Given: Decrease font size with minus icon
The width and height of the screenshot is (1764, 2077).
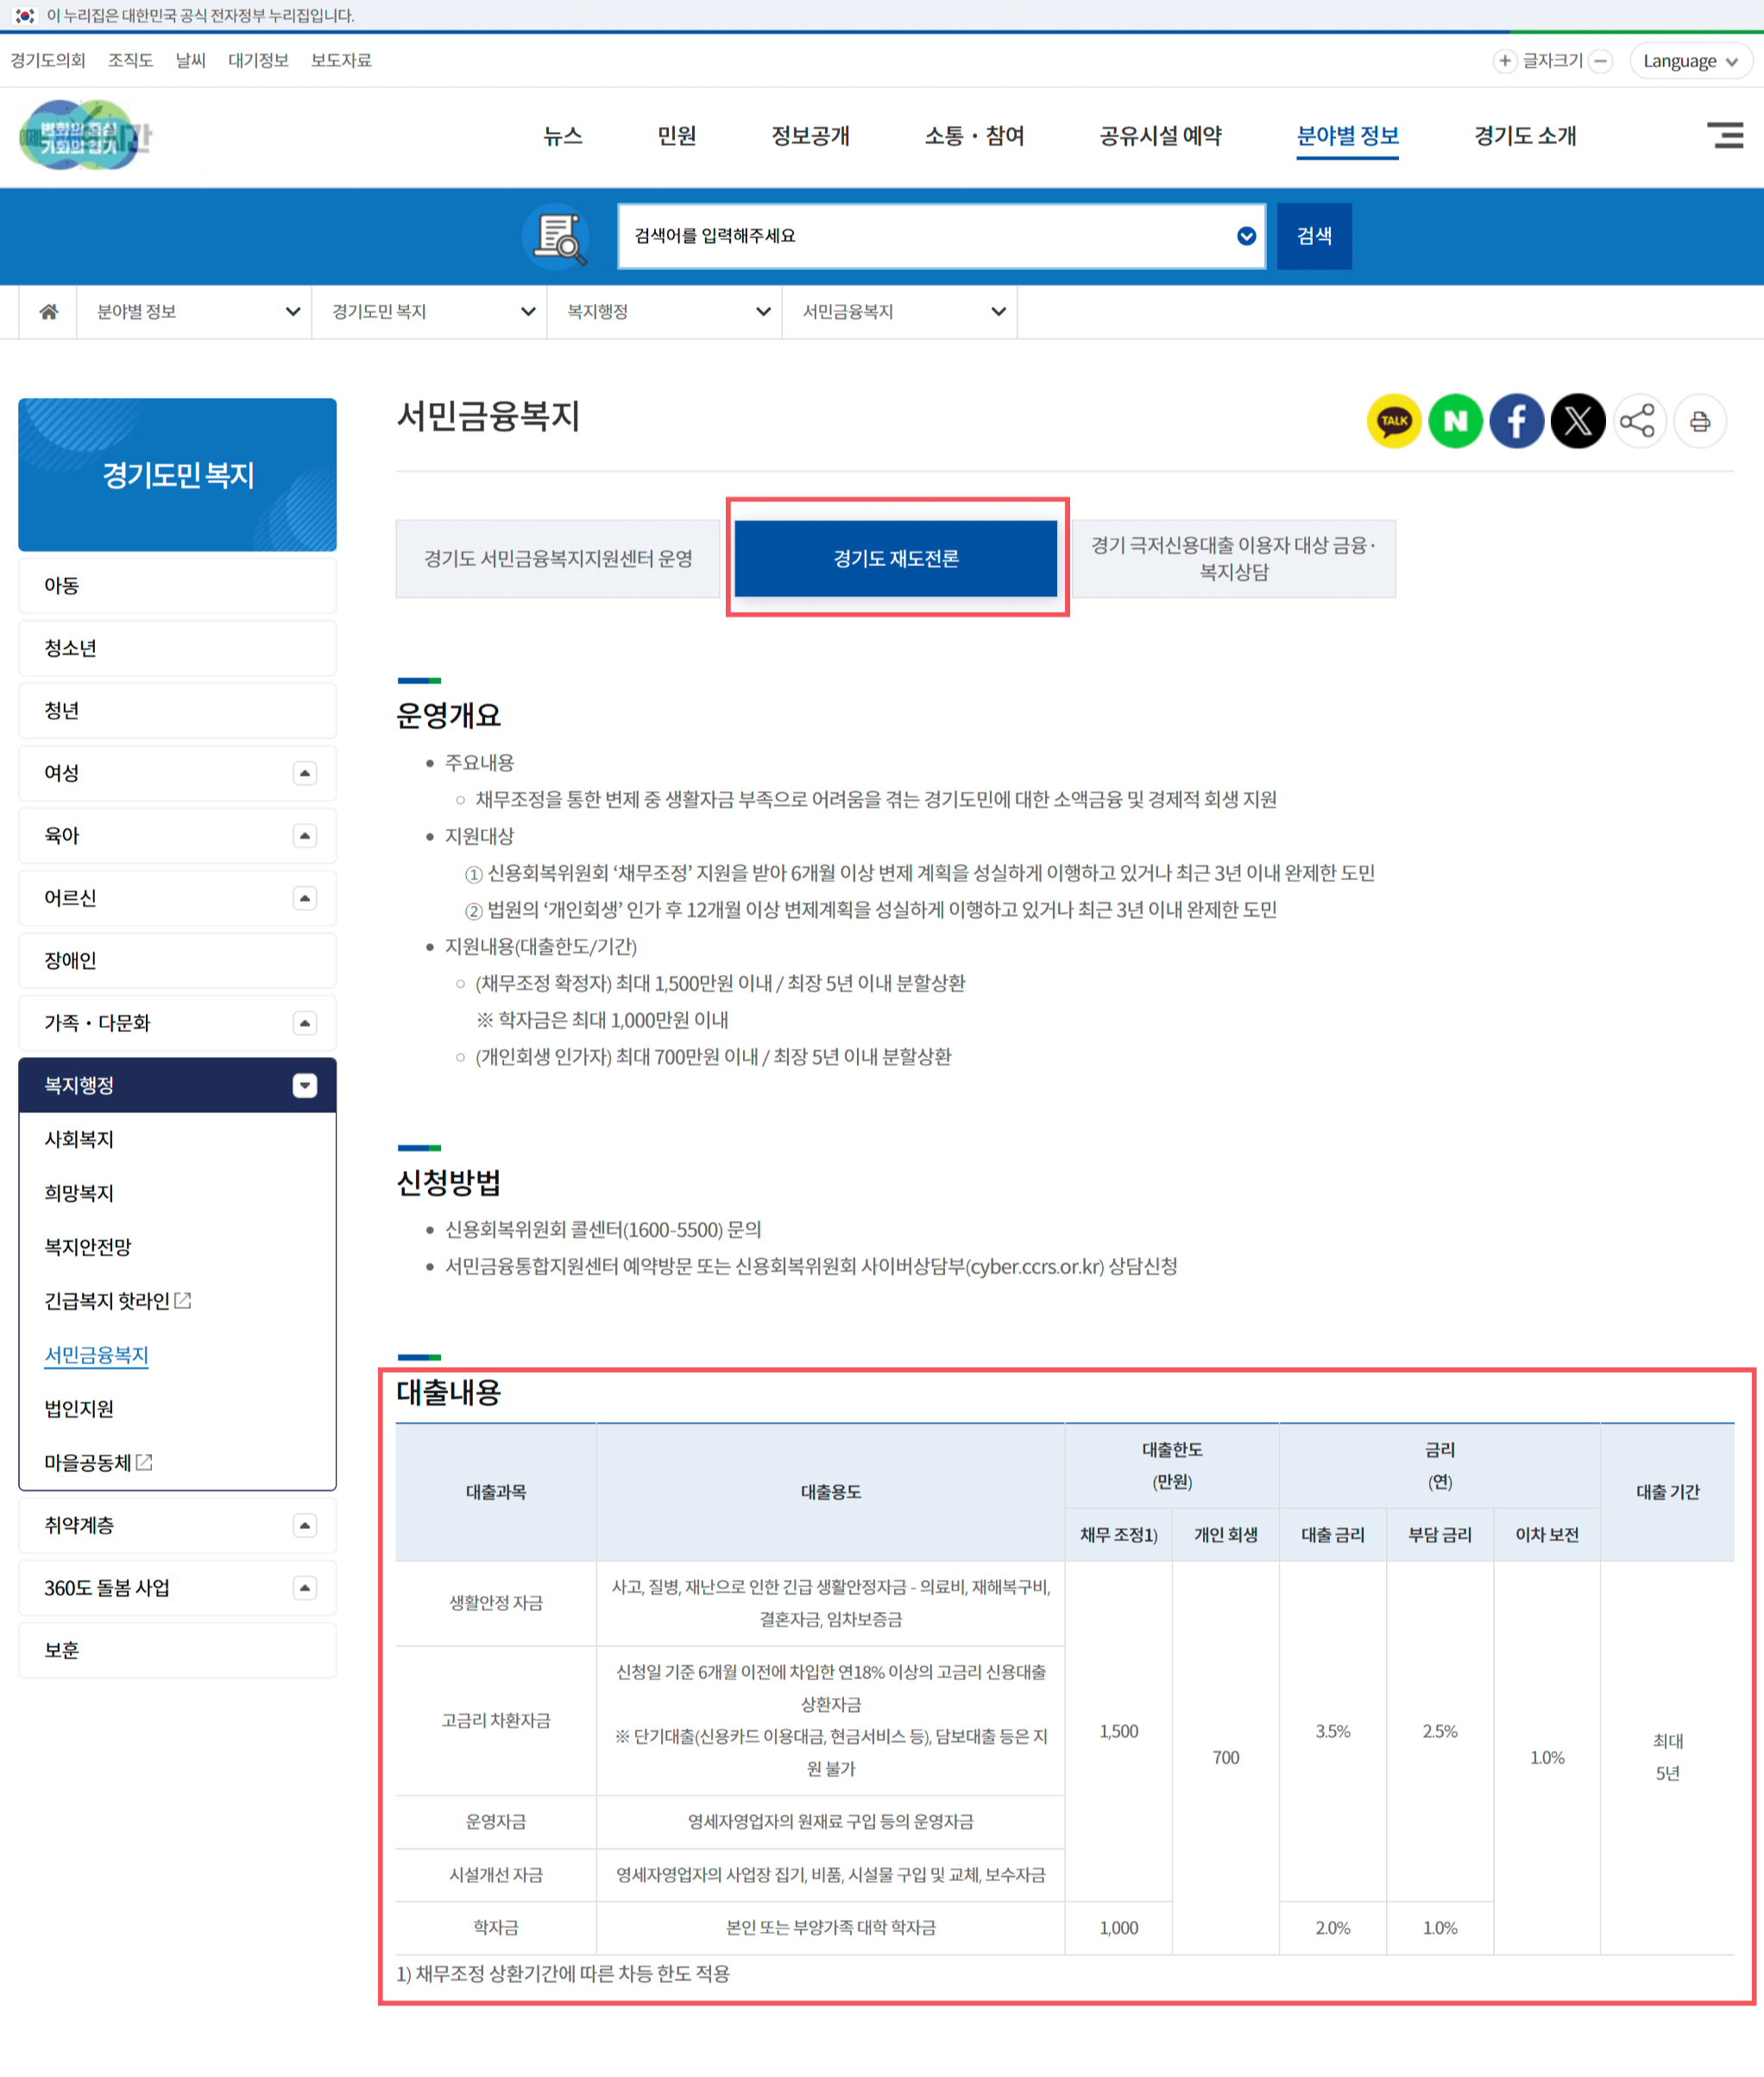Looking at the screenshot, I should [x=1600, y=61].
